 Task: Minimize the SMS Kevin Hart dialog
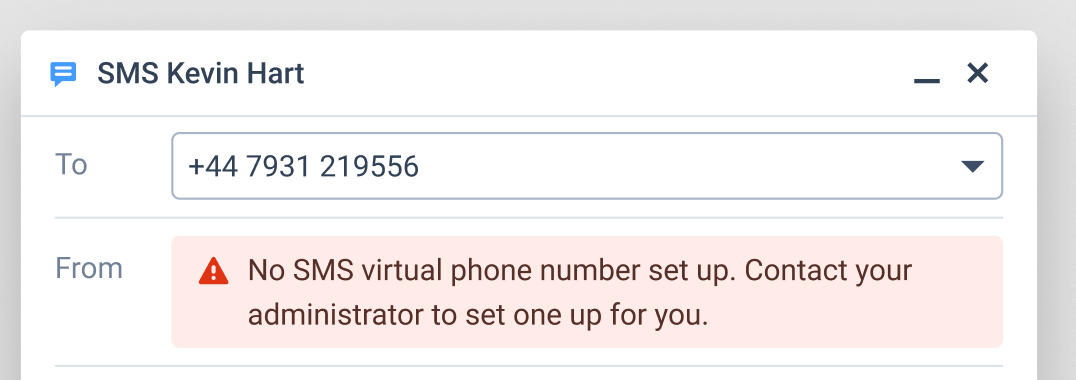click(x=926, y=80)
